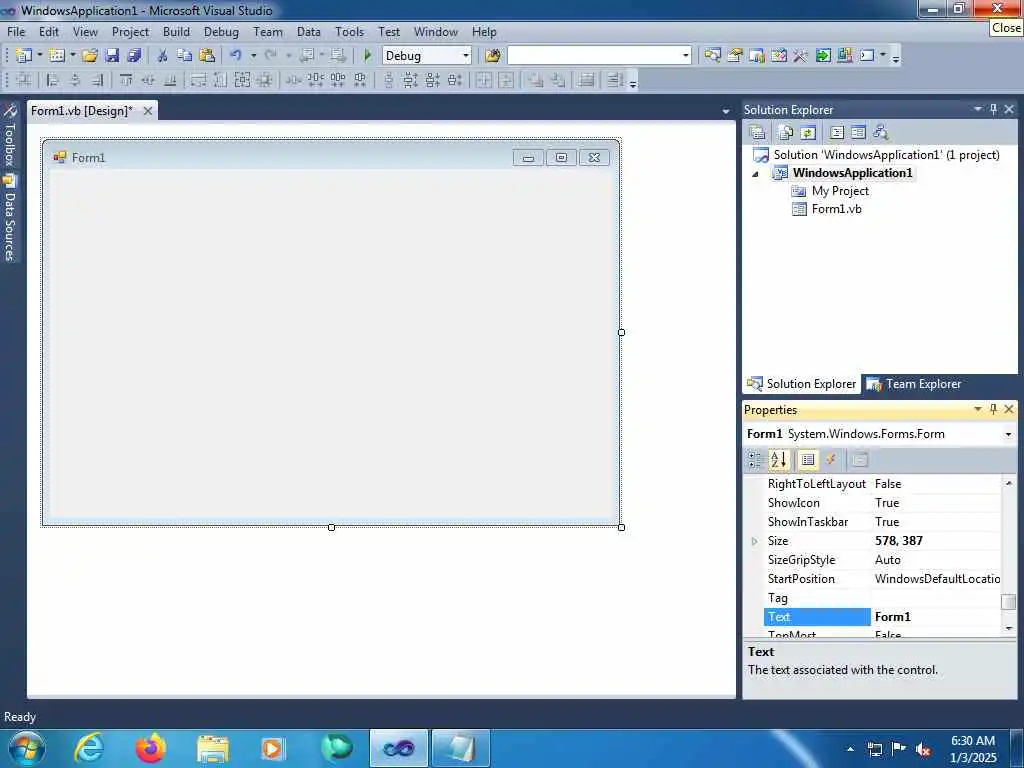Image resolution: width=1024 pixels, height=768 pixels.
Task: Select Form1.vb in Solution Explorer
Action: (x=836, y=209)
